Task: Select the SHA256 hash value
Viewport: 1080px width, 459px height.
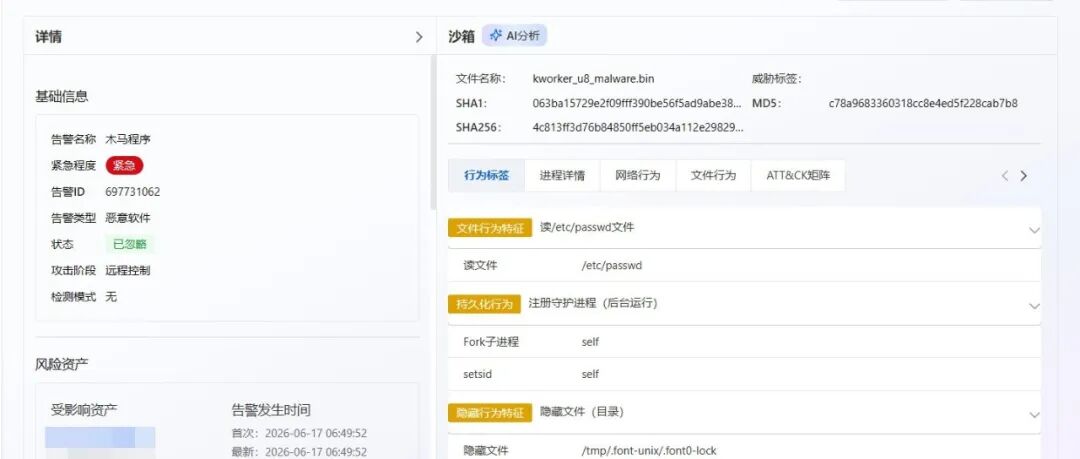Action: click(638, 128)
